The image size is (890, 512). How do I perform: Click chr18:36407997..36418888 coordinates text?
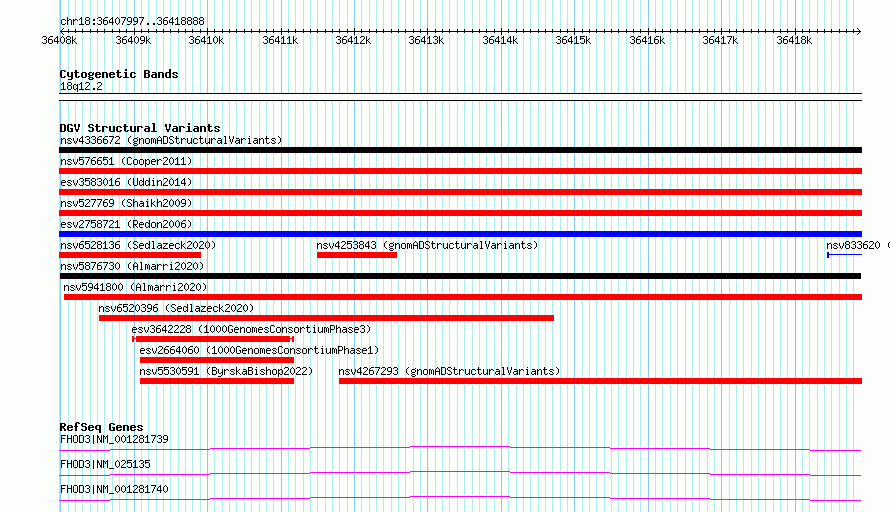[132, 21]
